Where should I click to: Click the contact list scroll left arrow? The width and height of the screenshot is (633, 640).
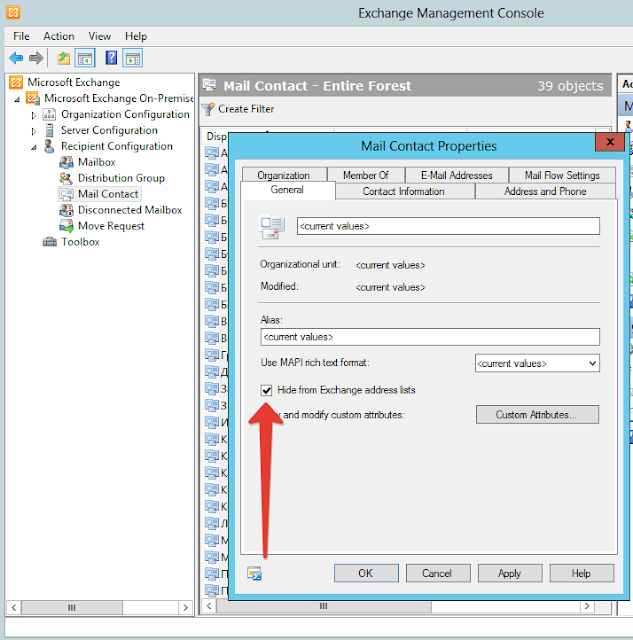click(x=209, y=606)
